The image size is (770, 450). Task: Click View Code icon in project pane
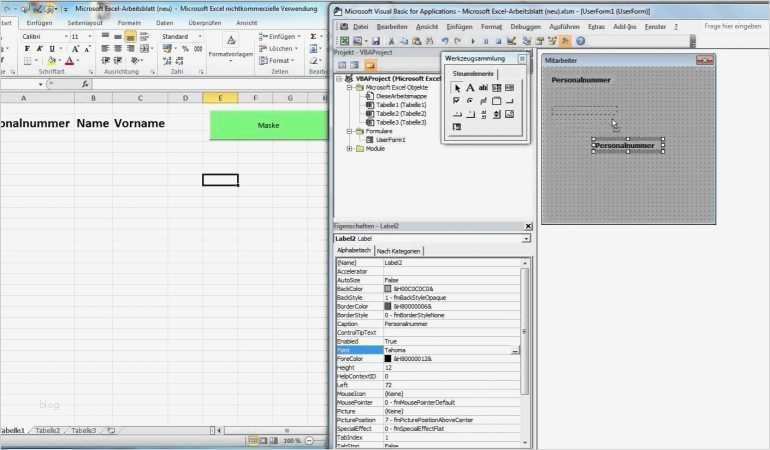pos(342,65)
